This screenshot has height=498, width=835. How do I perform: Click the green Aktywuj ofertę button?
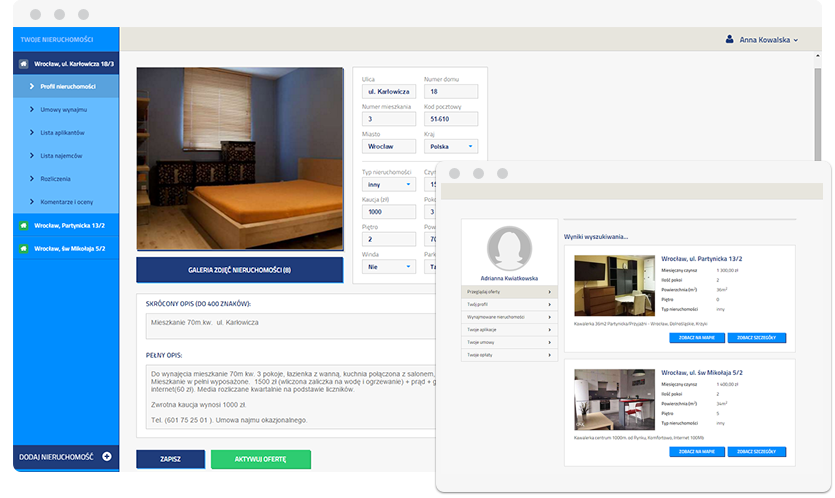[x=261, y=459]
